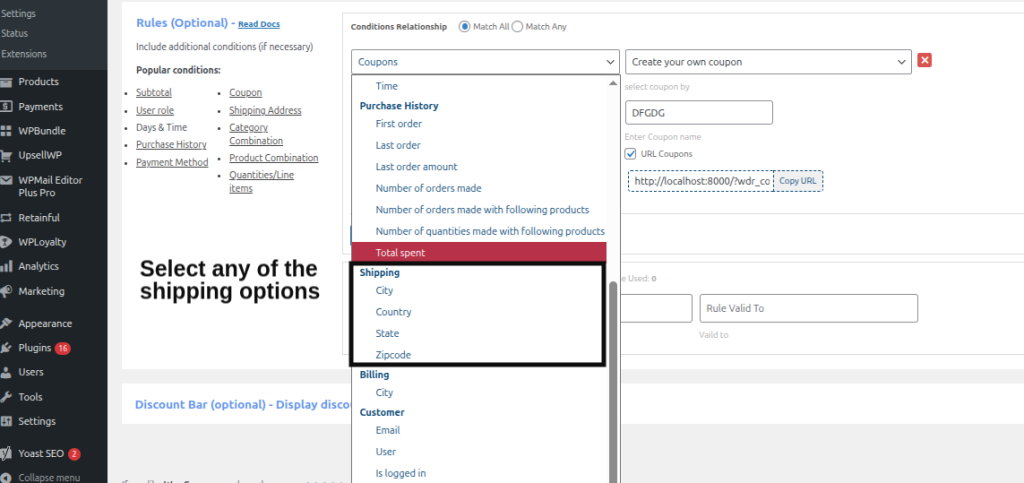Click the Retainful sidebar icon
Screen dimensions: 1024x483
[x=6, y=217]
